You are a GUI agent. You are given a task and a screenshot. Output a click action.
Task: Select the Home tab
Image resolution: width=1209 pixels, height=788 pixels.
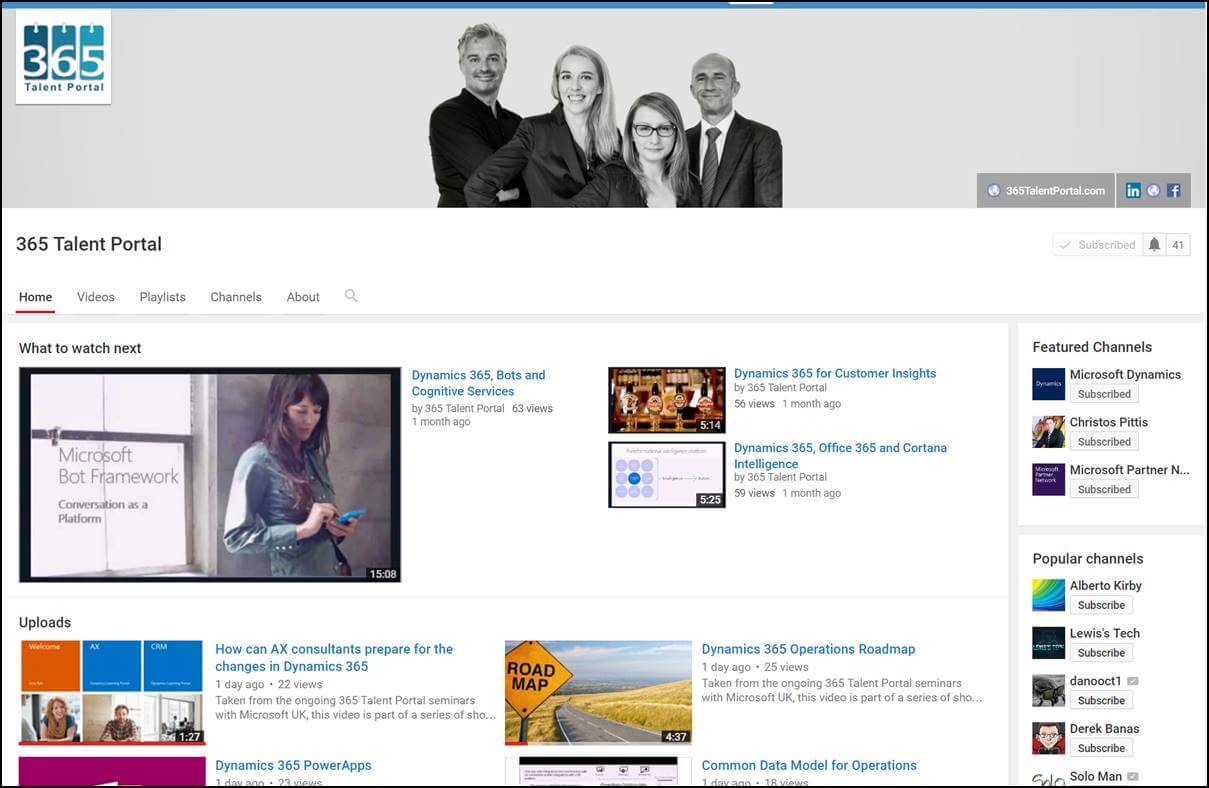pos(35,297)
